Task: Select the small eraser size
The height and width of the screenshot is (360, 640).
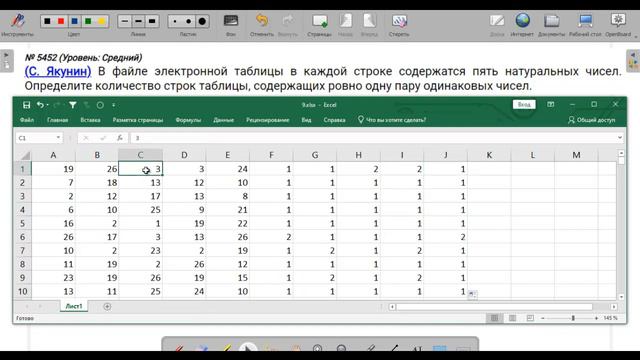Action: point(175,21)
